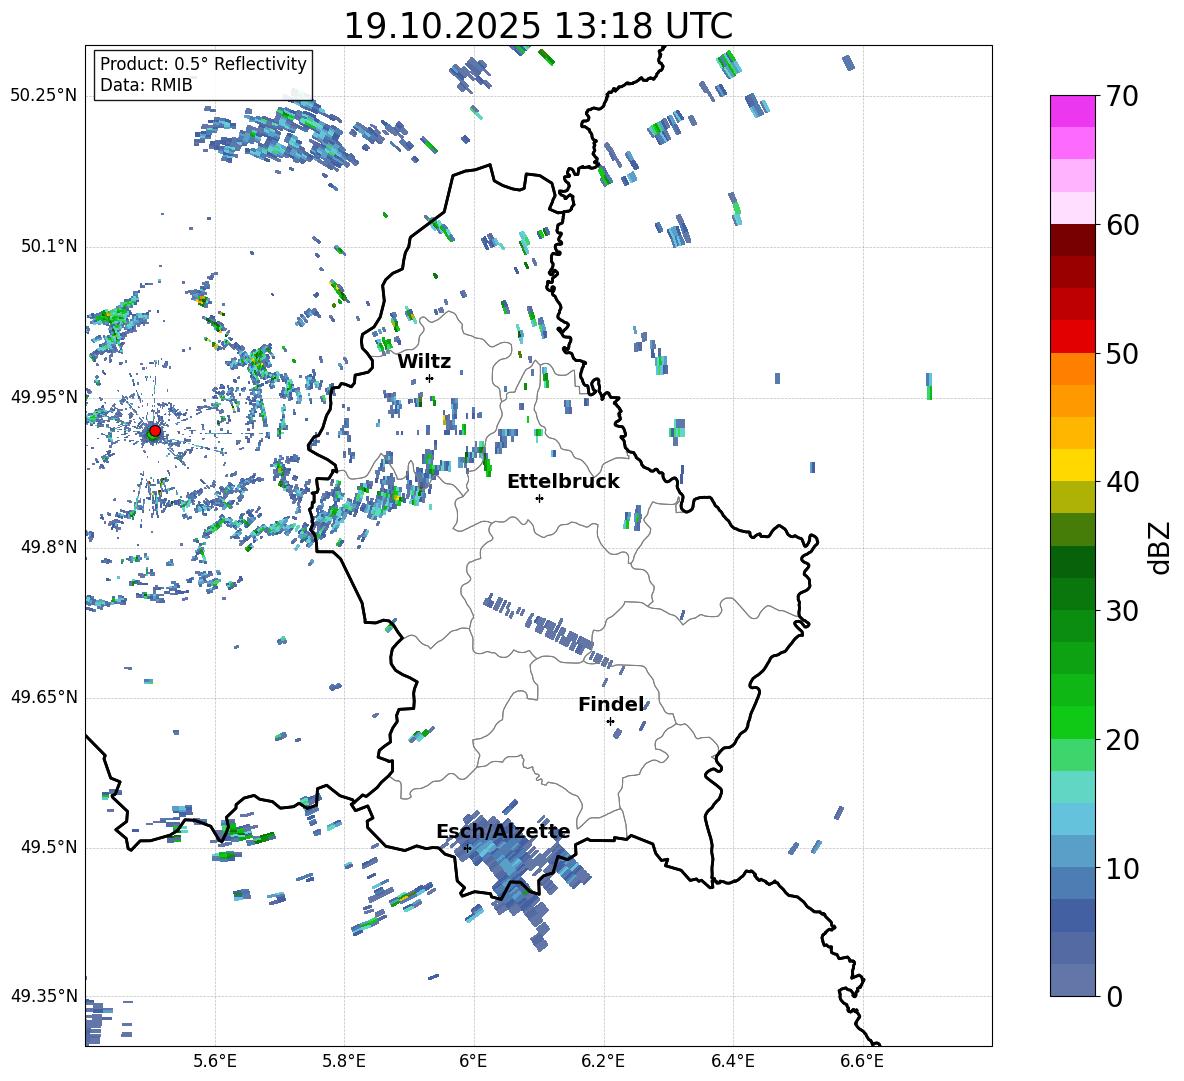Click the 49.5°N latitude label
This screenshot has height=1081, width=1184.
click(x=48, y=847)
